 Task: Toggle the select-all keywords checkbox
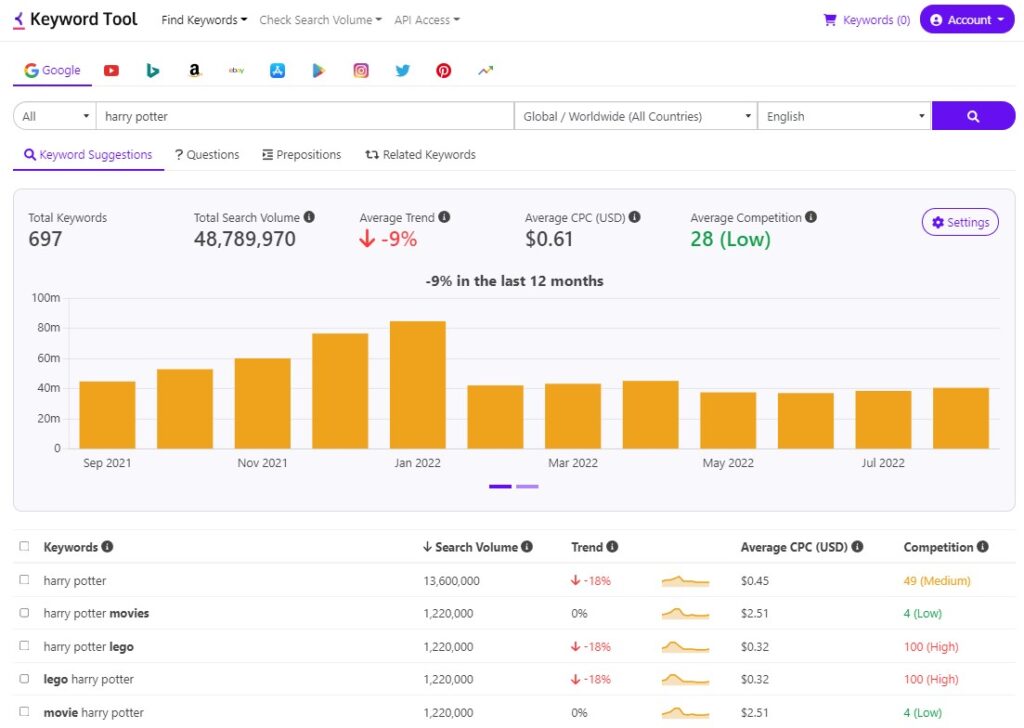click(24, 546)
